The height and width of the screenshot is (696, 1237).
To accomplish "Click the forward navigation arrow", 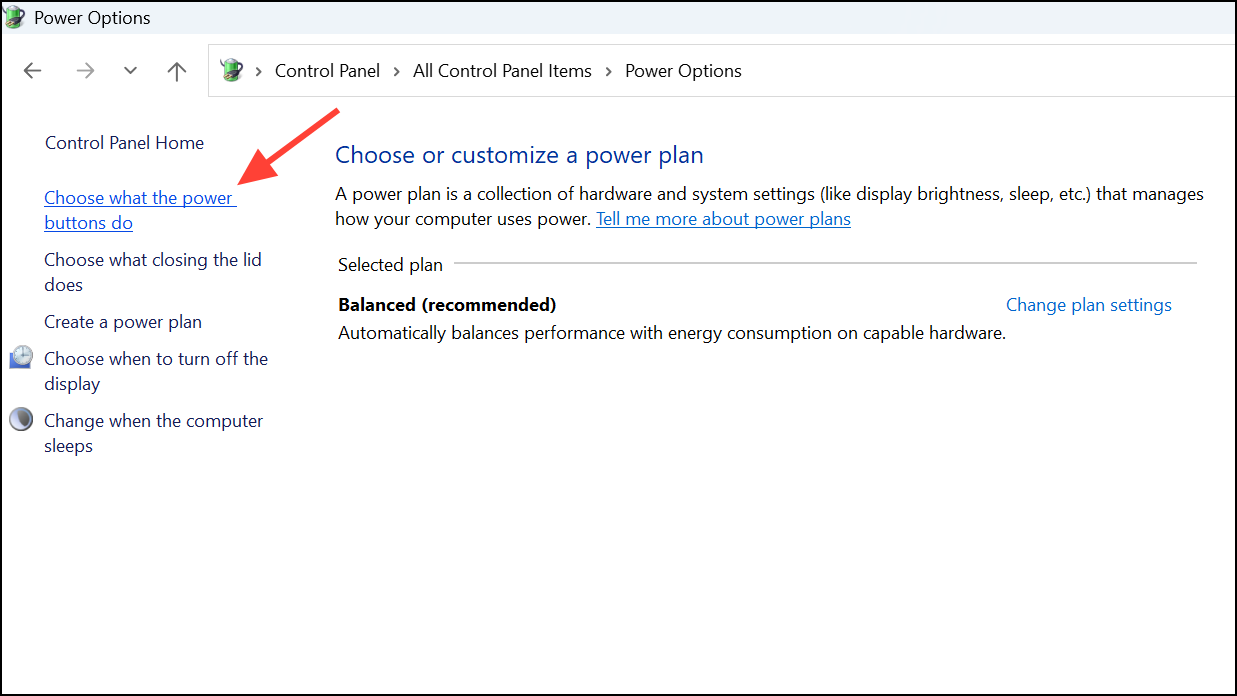I will coord(85,70).
